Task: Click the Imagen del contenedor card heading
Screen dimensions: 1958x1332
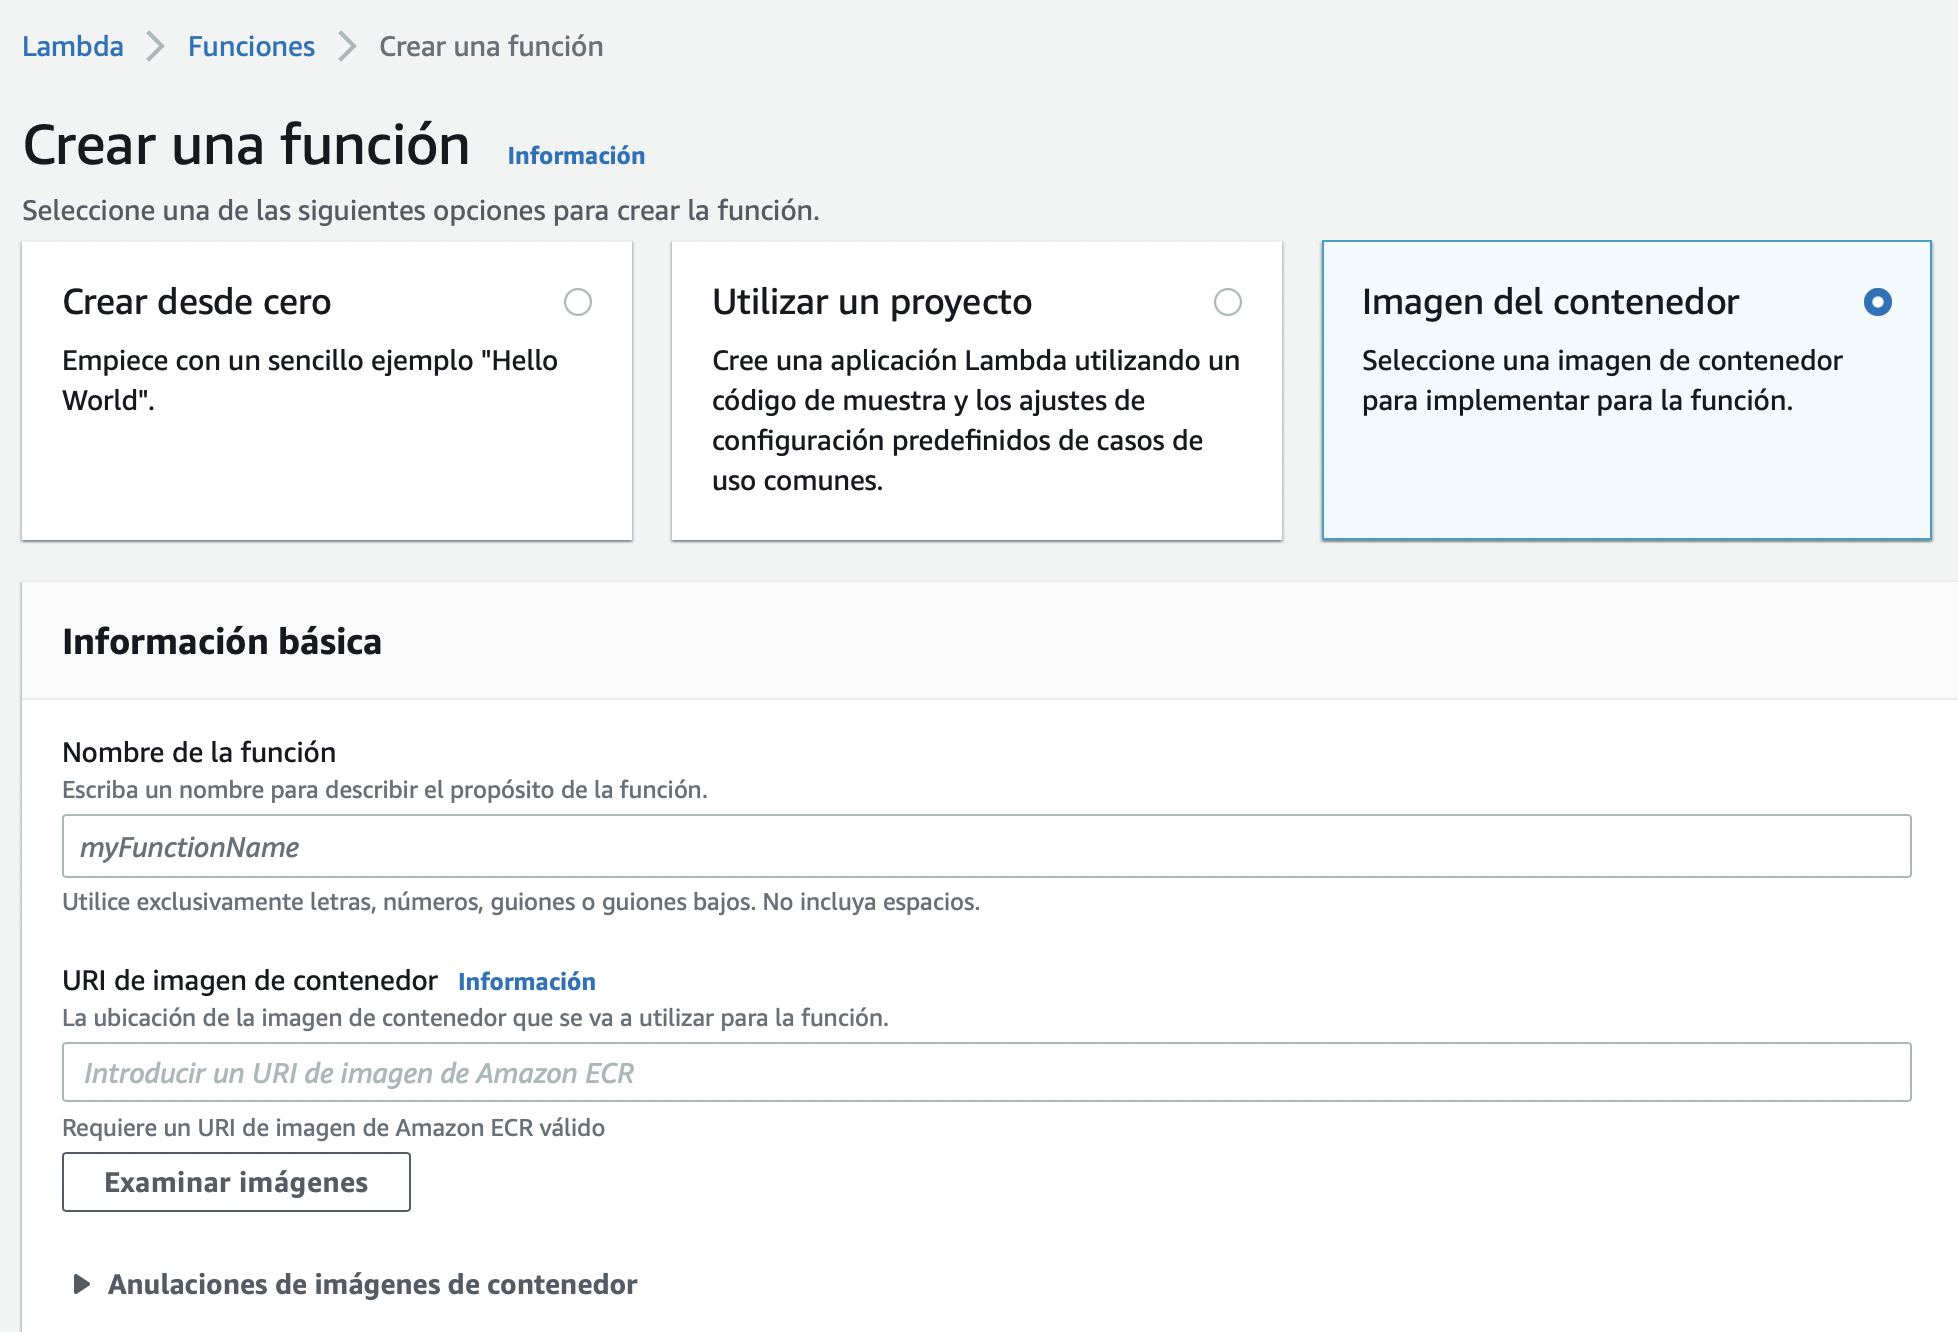Action: click(1552, 301)
